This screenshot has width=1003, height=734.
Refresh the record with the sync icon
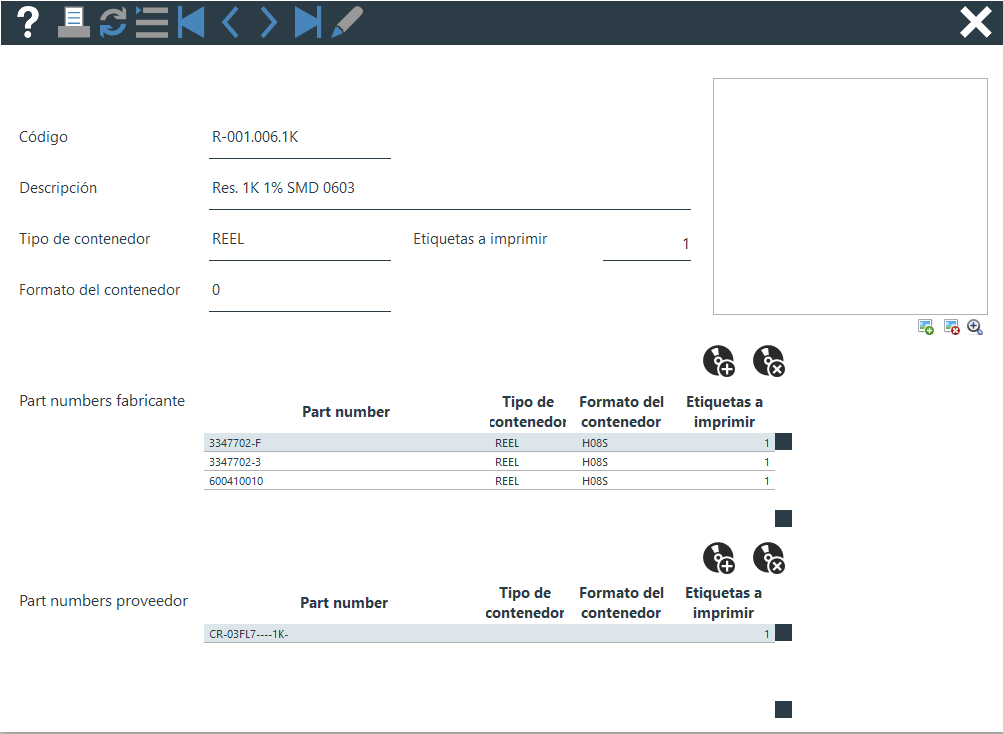[113, 22]
